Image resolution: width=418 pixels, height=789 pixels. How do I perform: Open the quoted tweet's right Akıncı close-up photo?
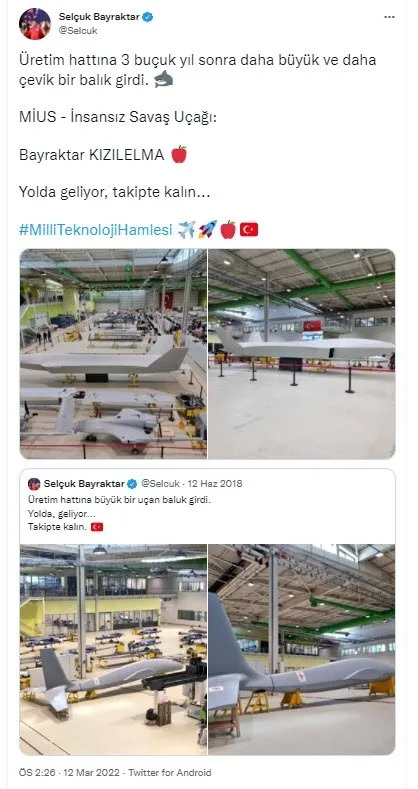302,650
